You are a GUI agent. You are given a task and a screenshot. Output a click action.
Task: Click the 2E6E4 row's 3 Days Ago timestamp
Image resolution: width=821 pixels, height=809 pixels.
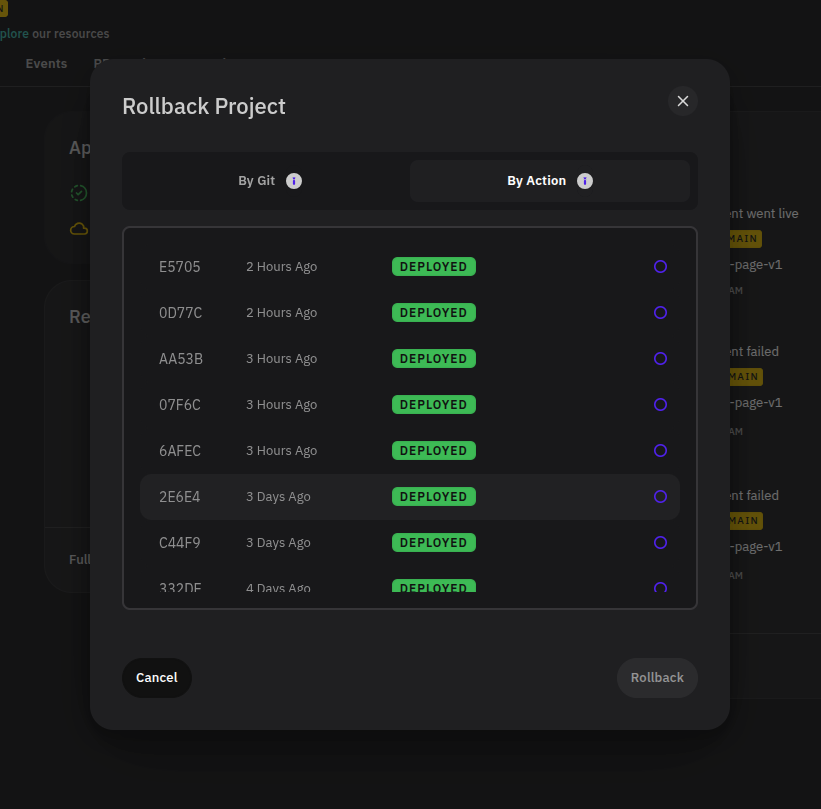click(278, 497)
